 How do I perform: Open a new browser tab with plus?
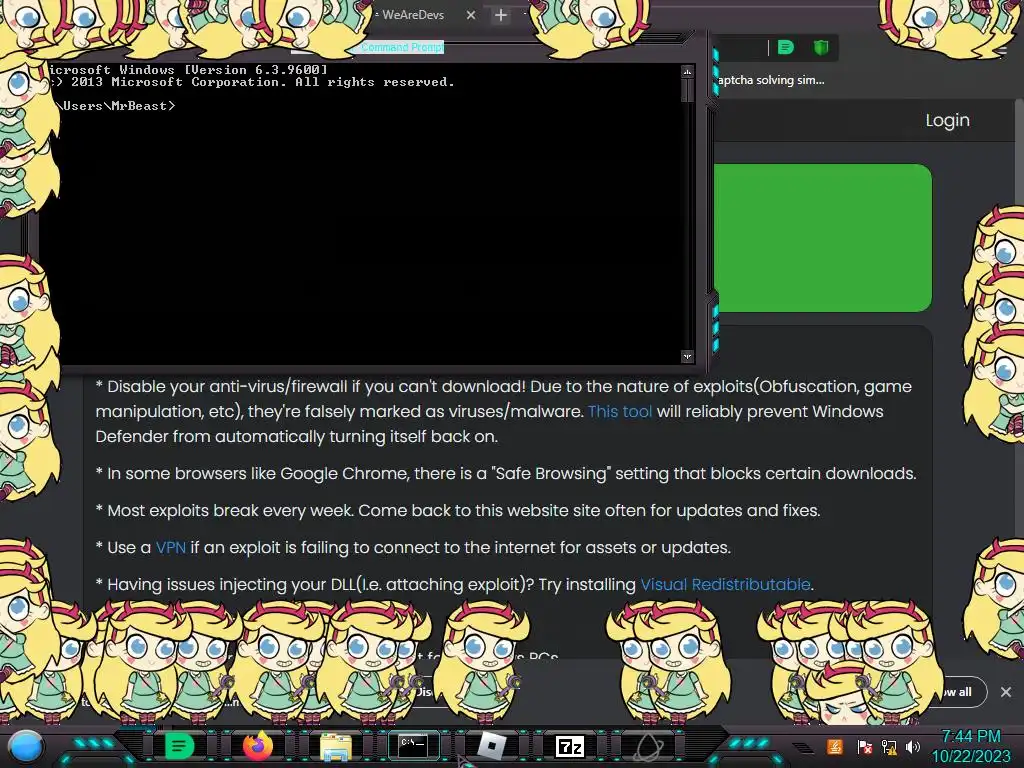(501, 15)
